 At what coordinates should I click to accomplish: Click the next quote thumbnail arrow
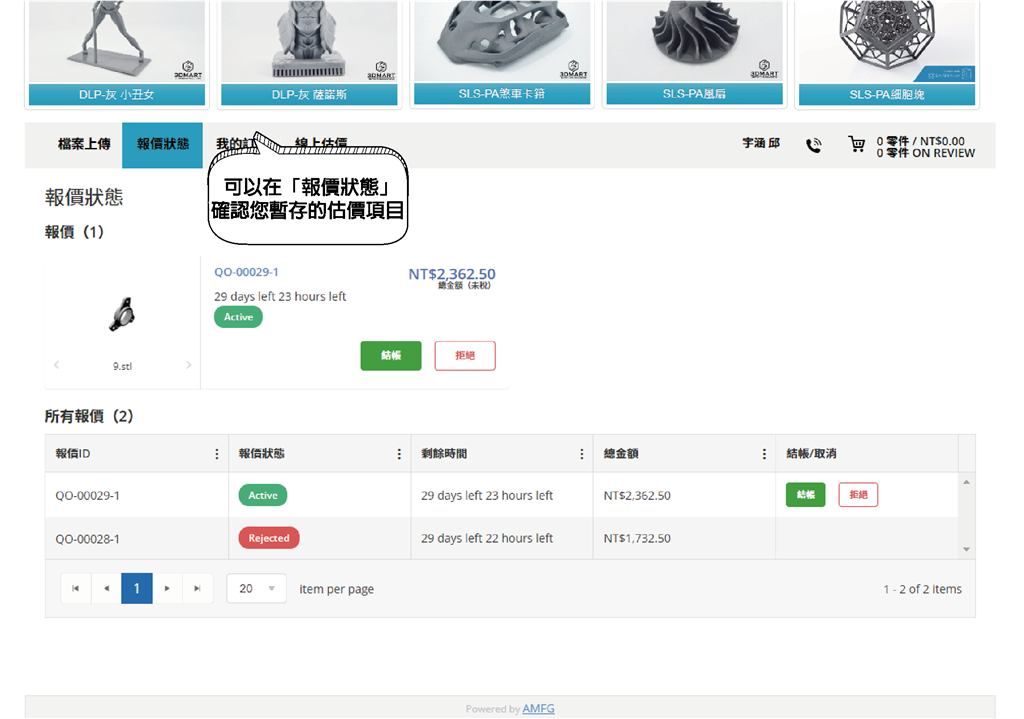188,365
